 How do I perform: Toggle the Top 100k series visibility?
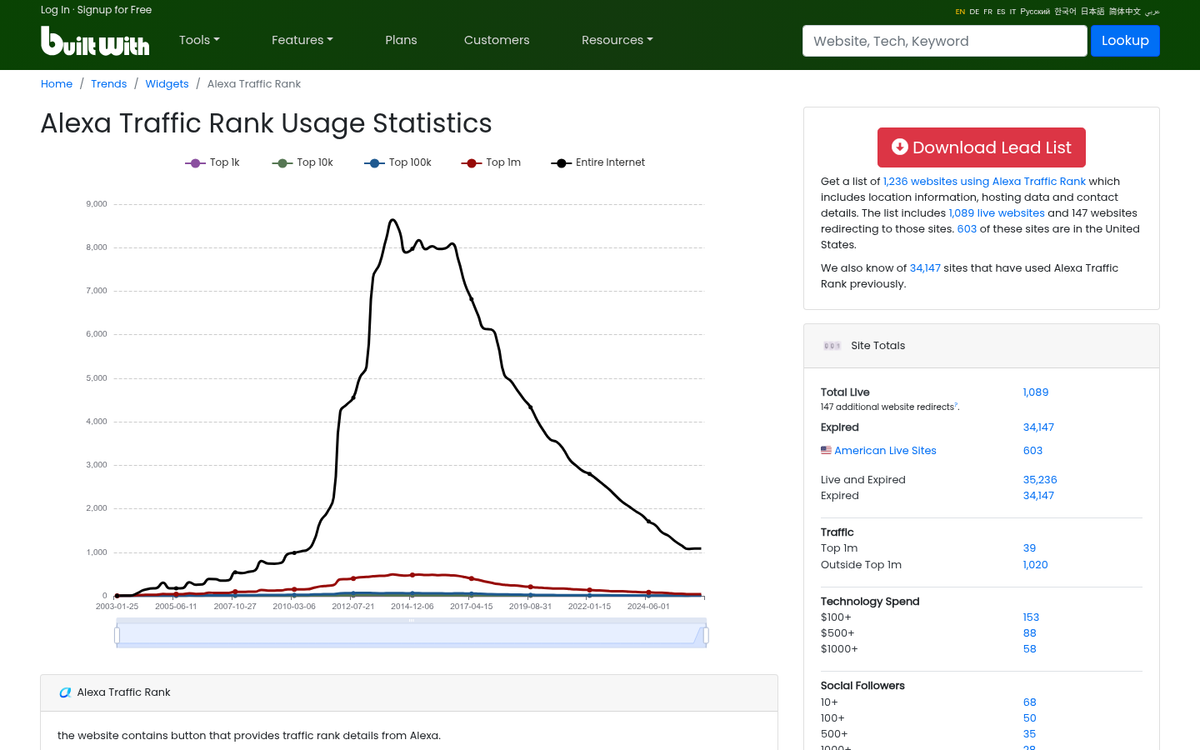pyautogui.click(x=398, y=162)
